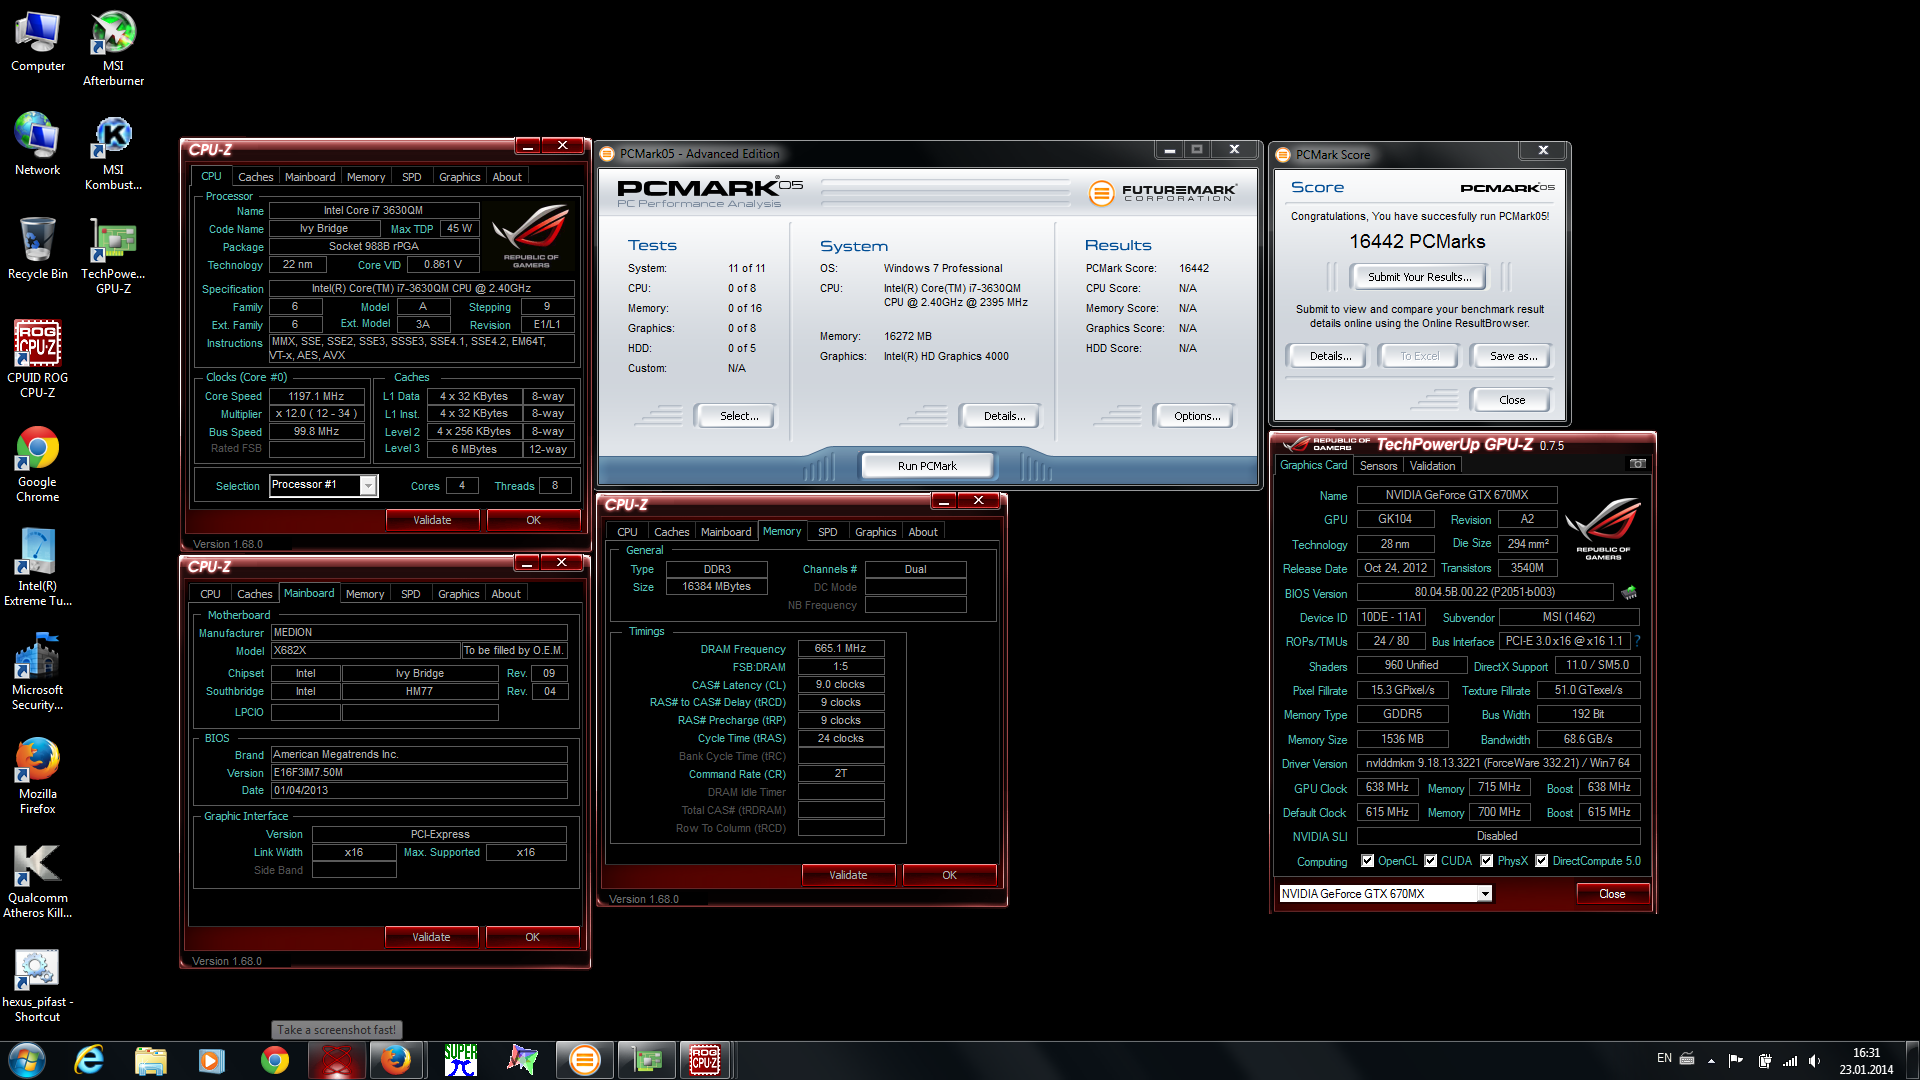Viewport: 1920px width, 1080px height.
Task: Click the bus interface question mark in GPU-Z
Action: coord(1637,641)
